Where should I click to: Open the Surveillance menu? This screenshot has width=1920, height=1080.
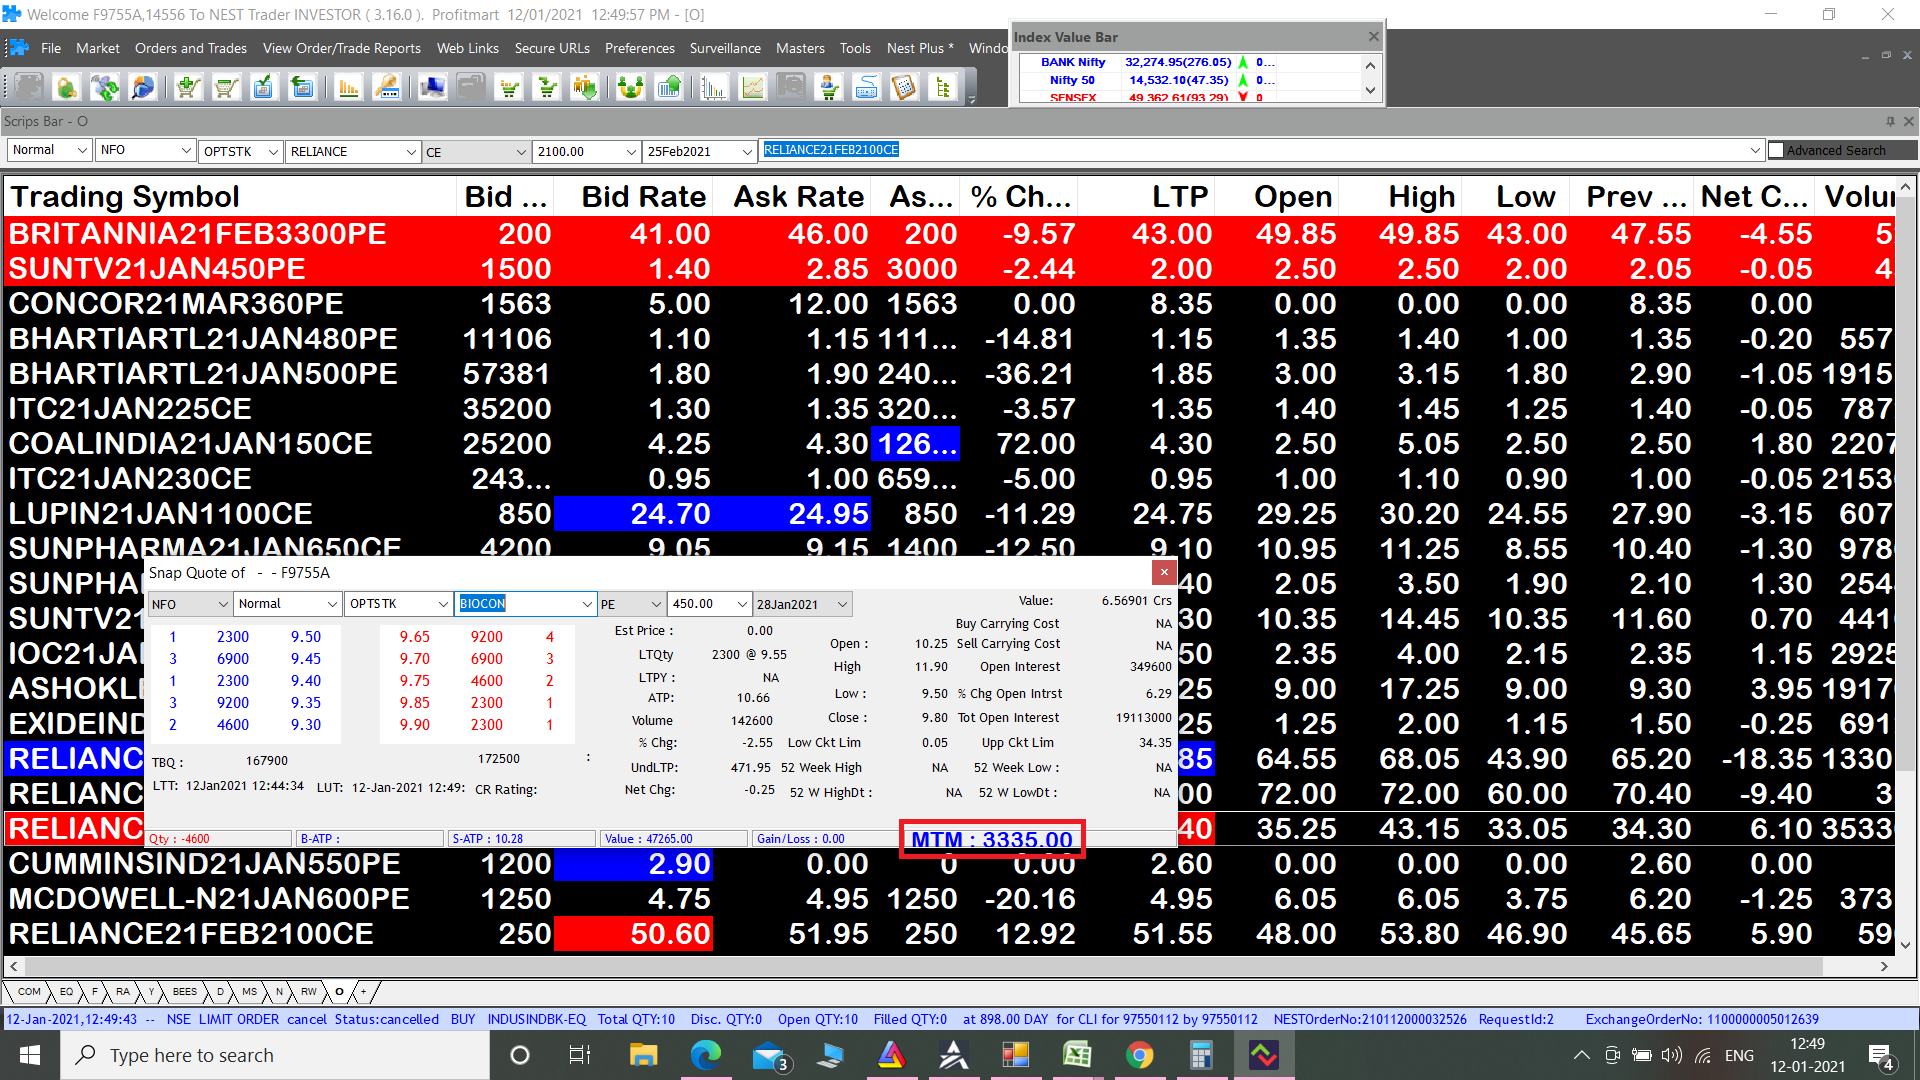tap(725, 48)
